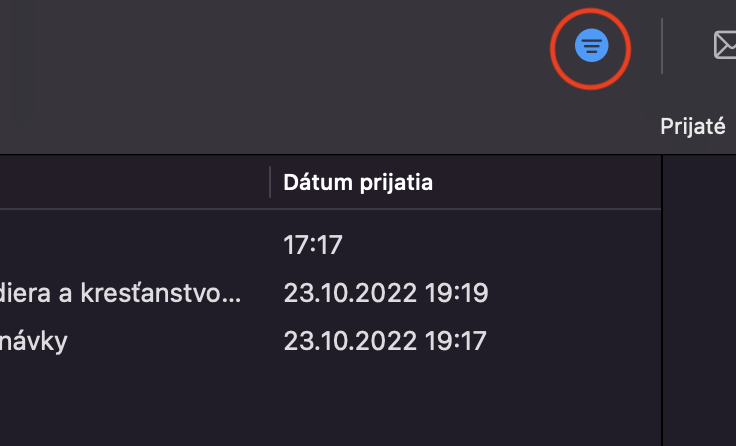Click the Prijaté toolbar label
The image size is (736, 446).
pos(692,126)
